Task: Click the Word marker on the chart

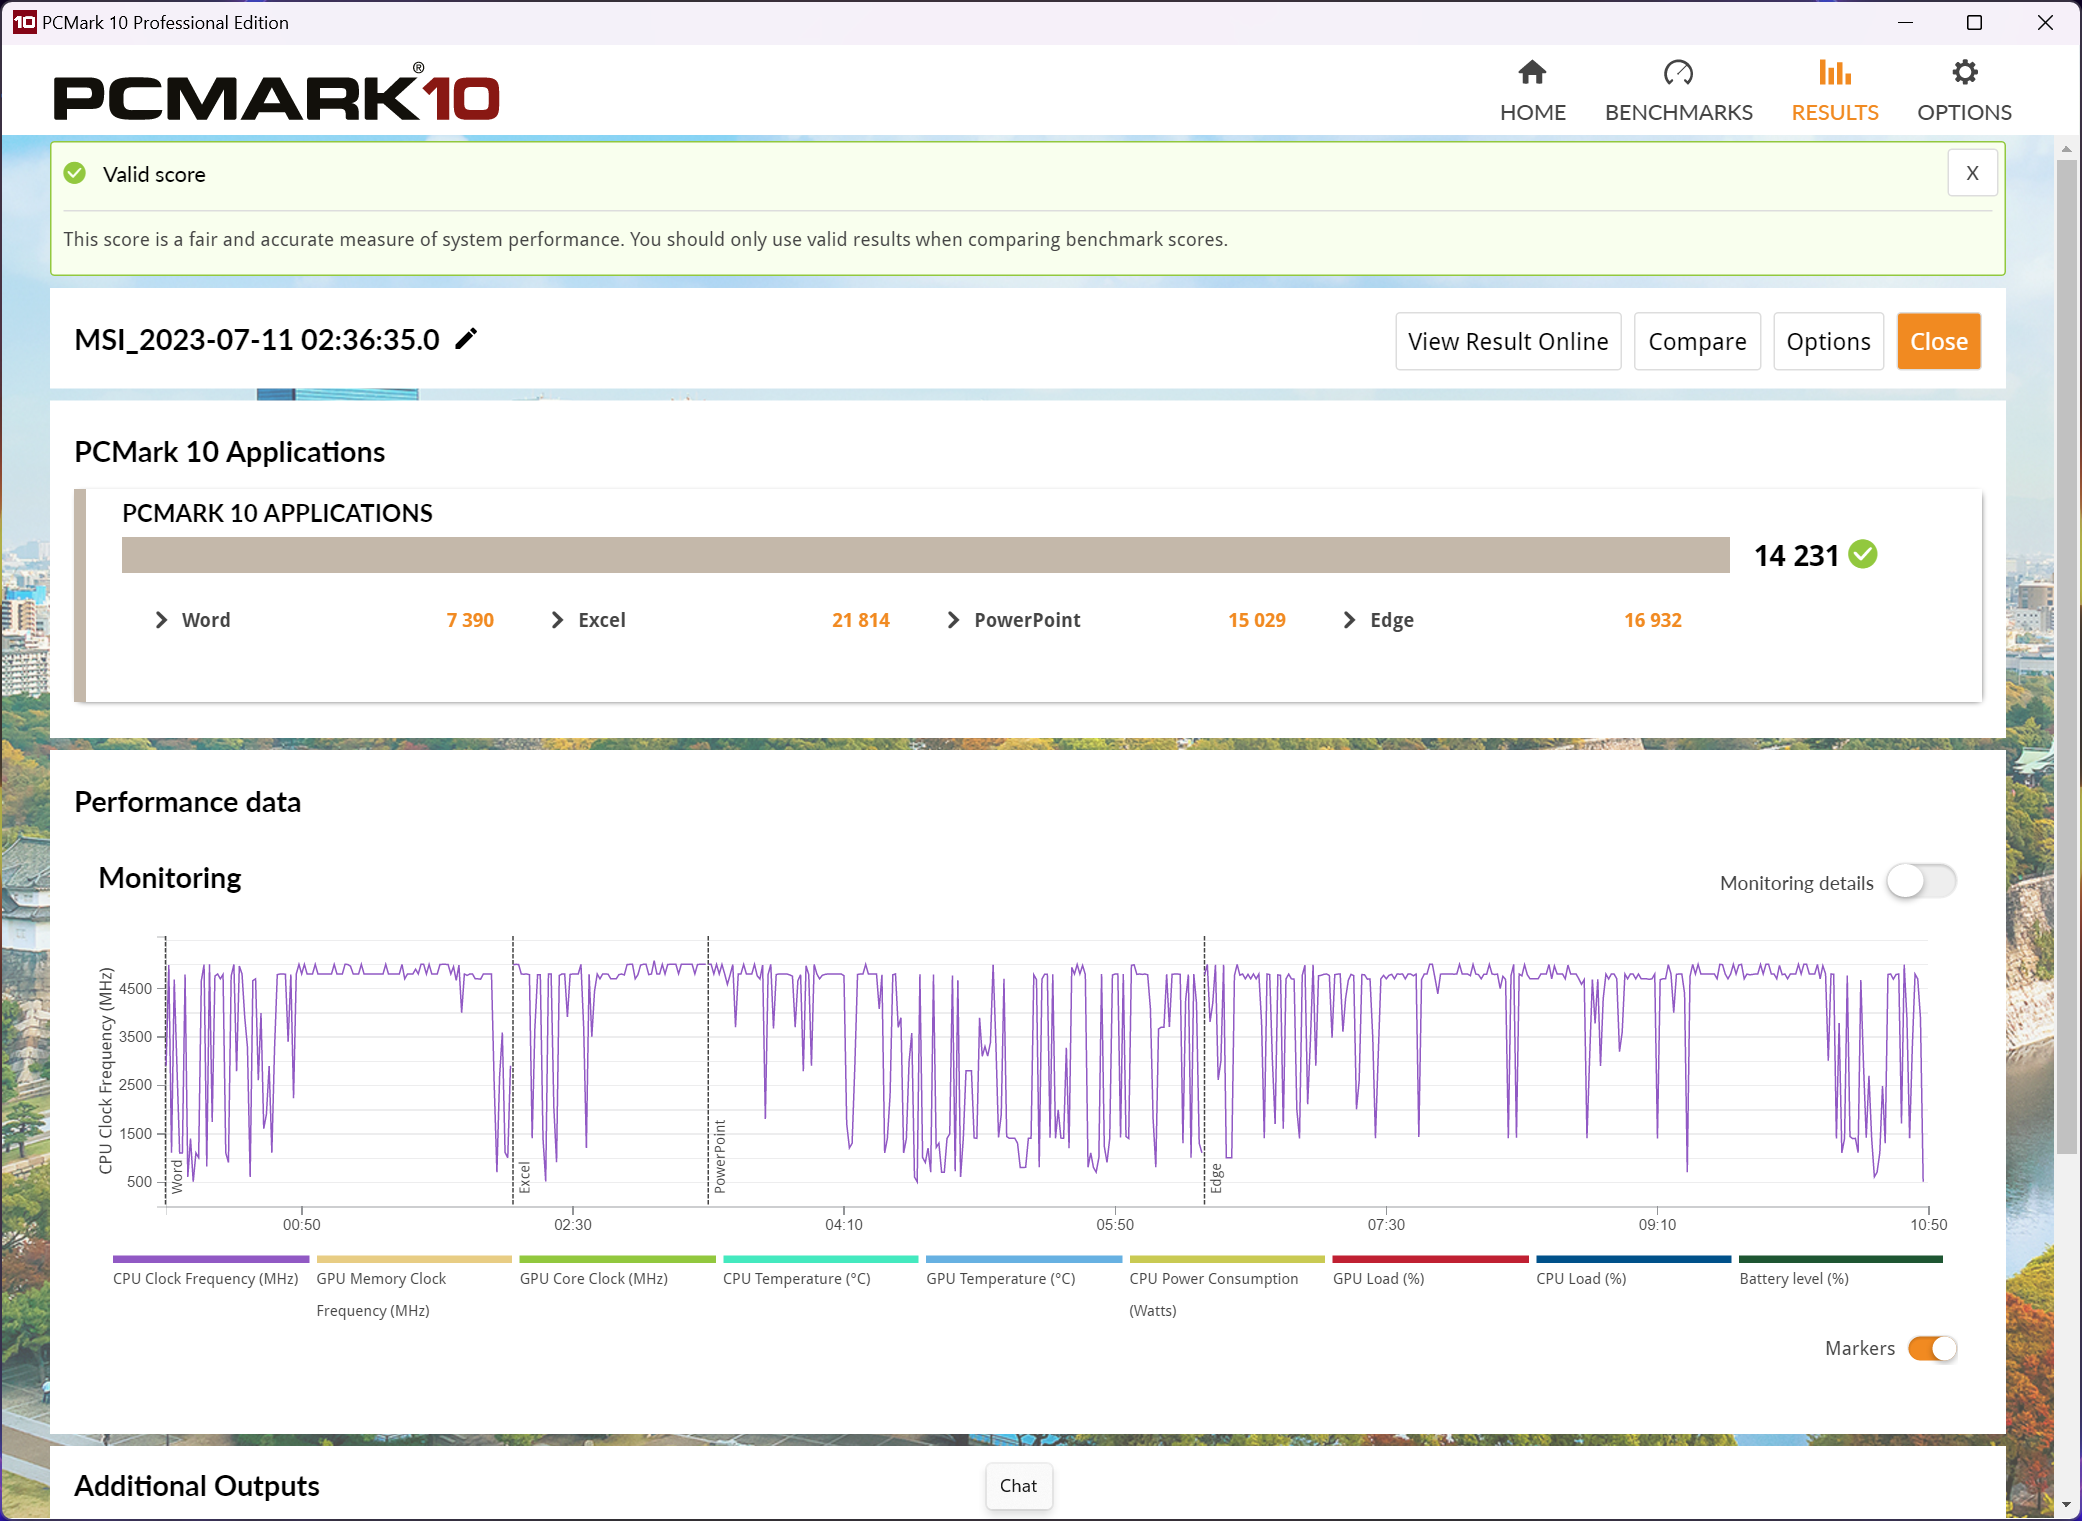Action: click(177, 1177)
